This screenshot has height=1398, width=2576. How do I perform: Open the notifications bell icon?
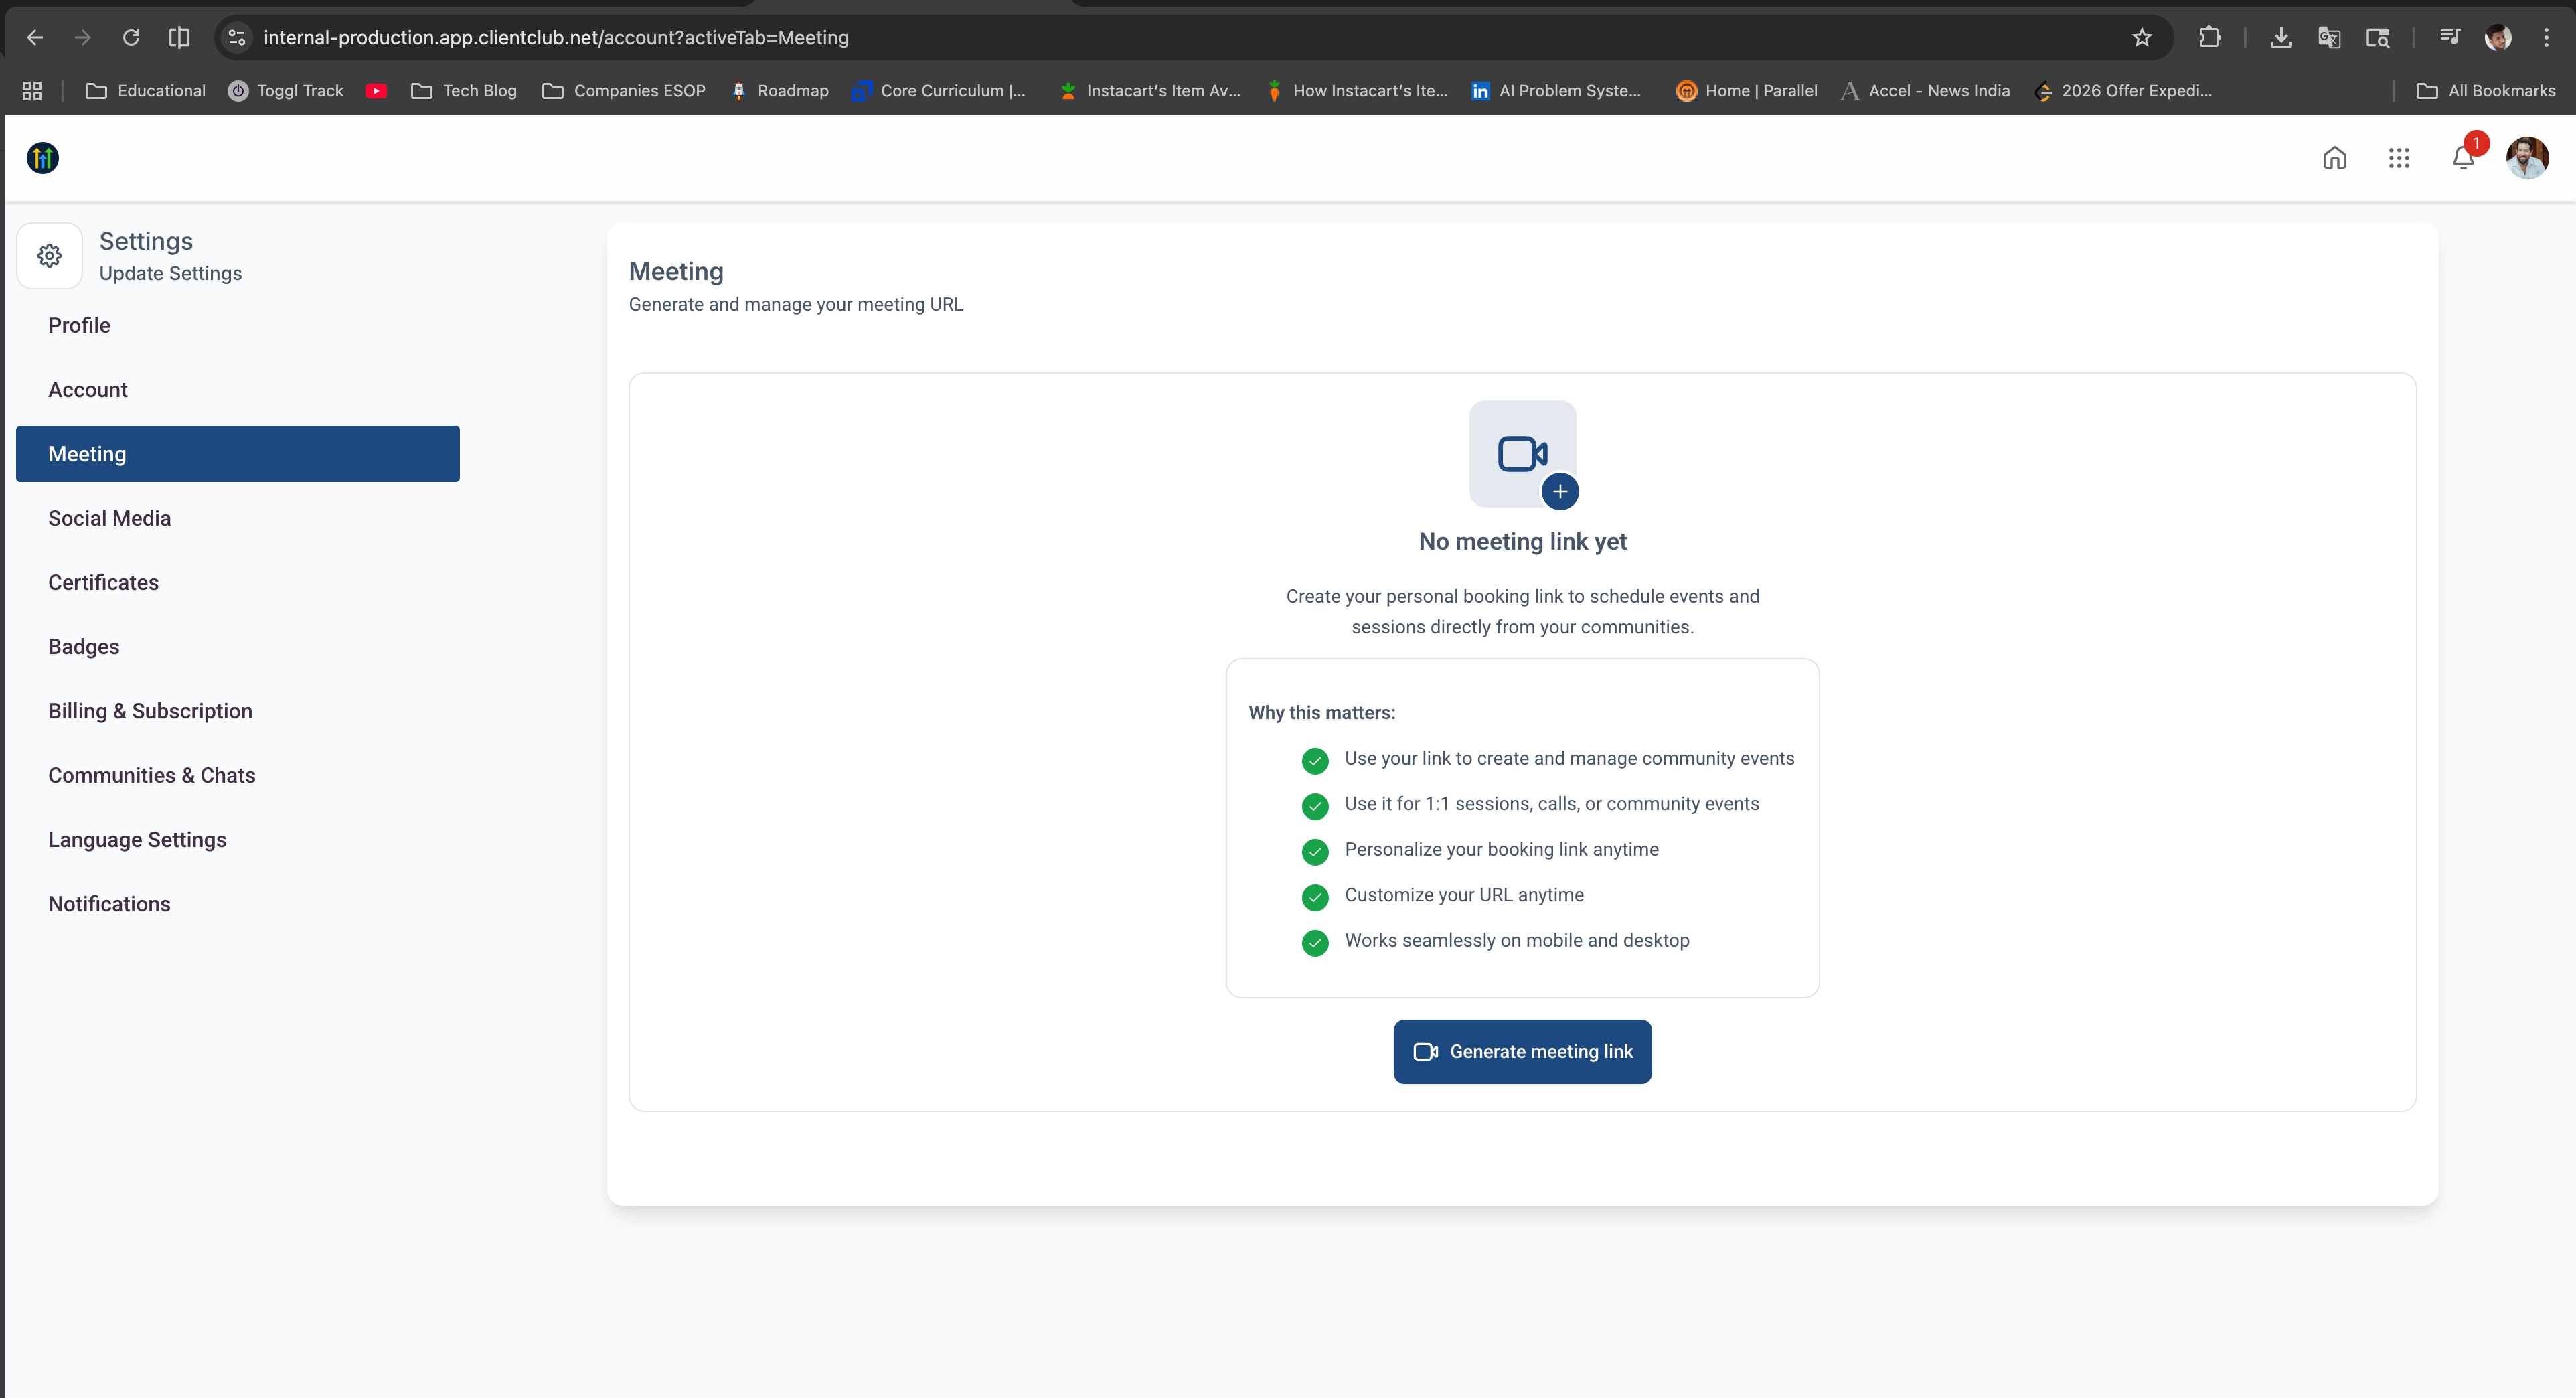pyautogui.click(x=2463, y=158)
